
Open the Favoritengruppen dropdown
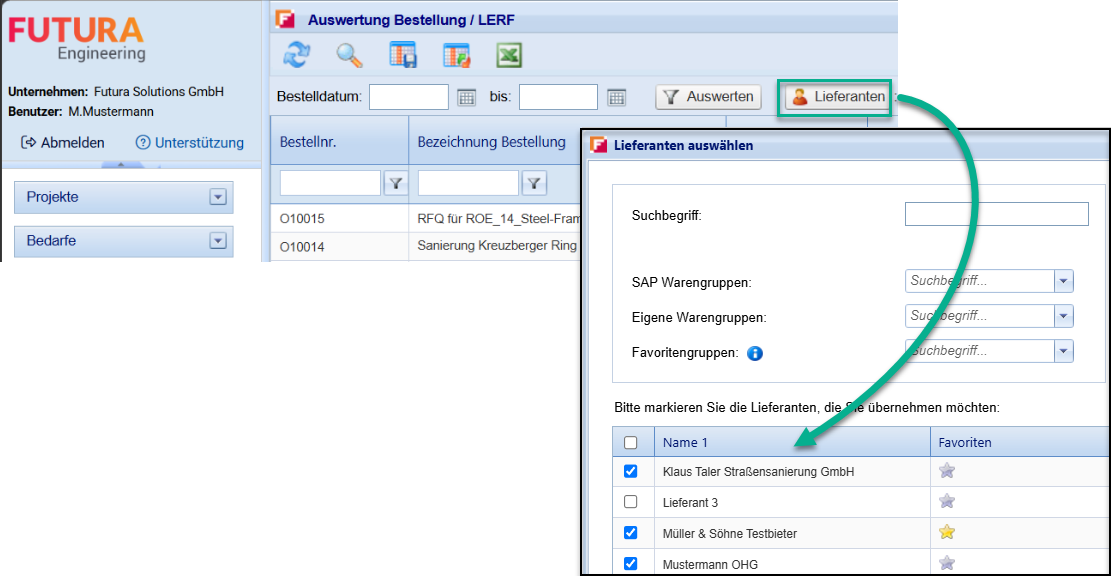click(1063, 351)
